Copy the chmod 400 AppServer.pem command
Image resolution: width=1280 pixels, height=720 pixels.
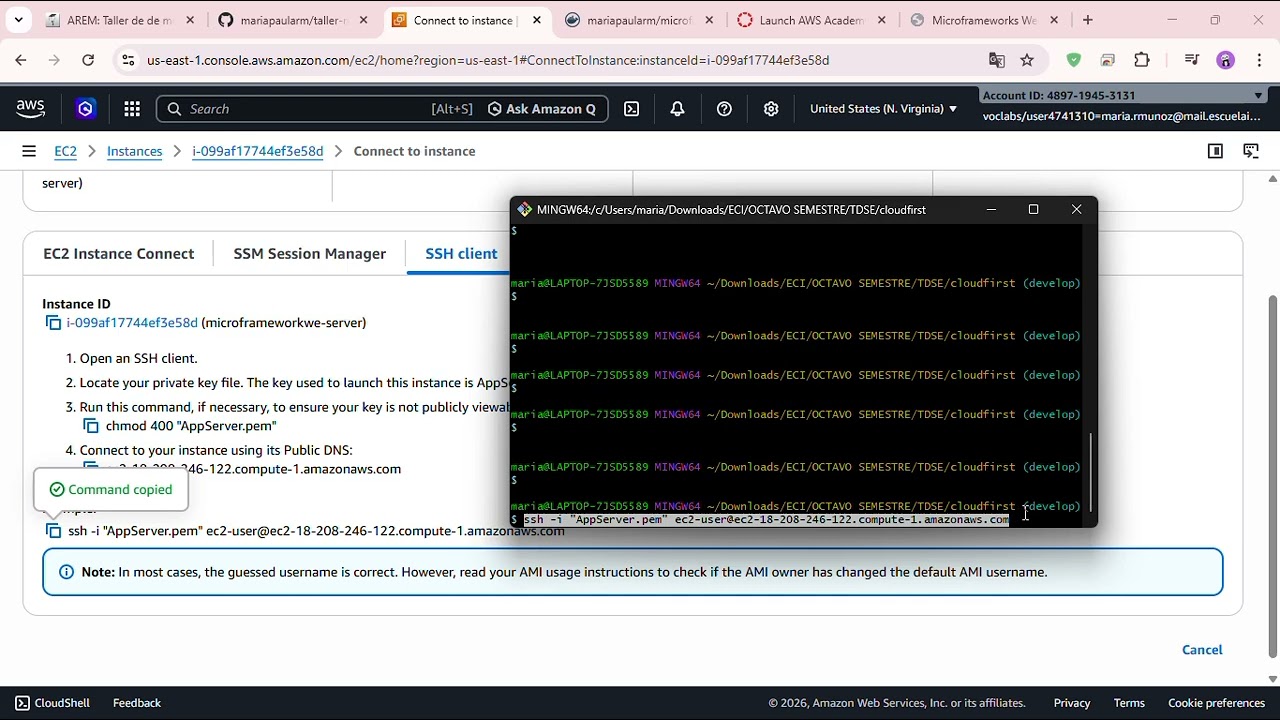click(91, 426)
